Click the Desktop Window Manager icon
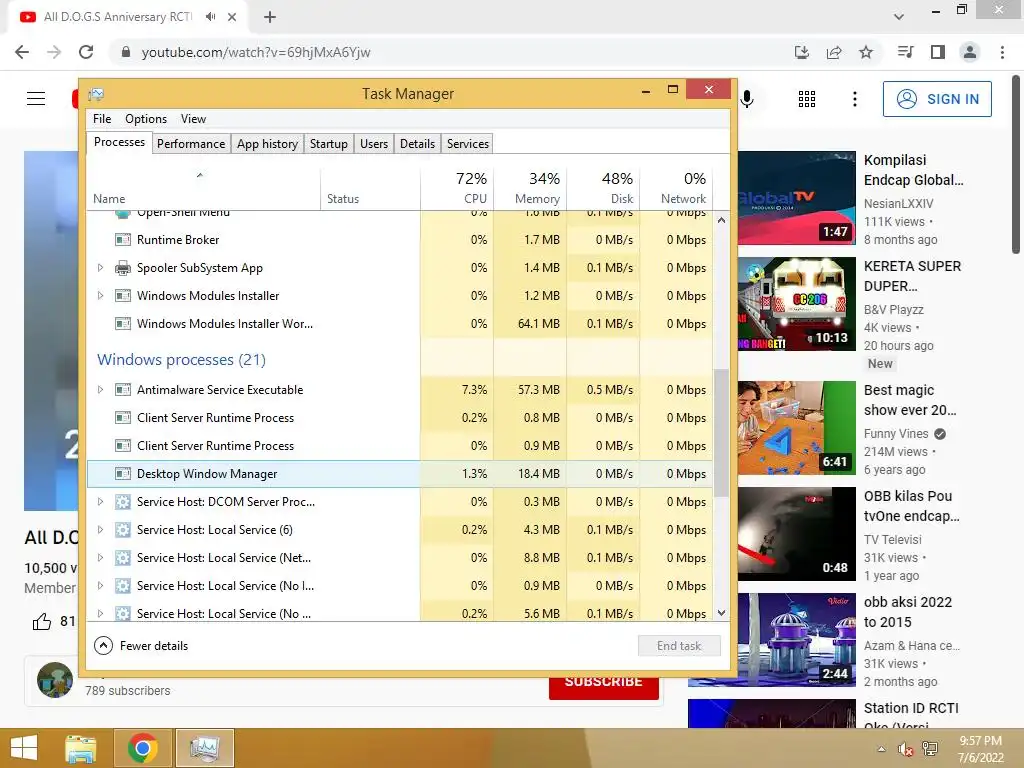Image resolution: width=1024 pixels, height=768 pixels. point(123,474)
